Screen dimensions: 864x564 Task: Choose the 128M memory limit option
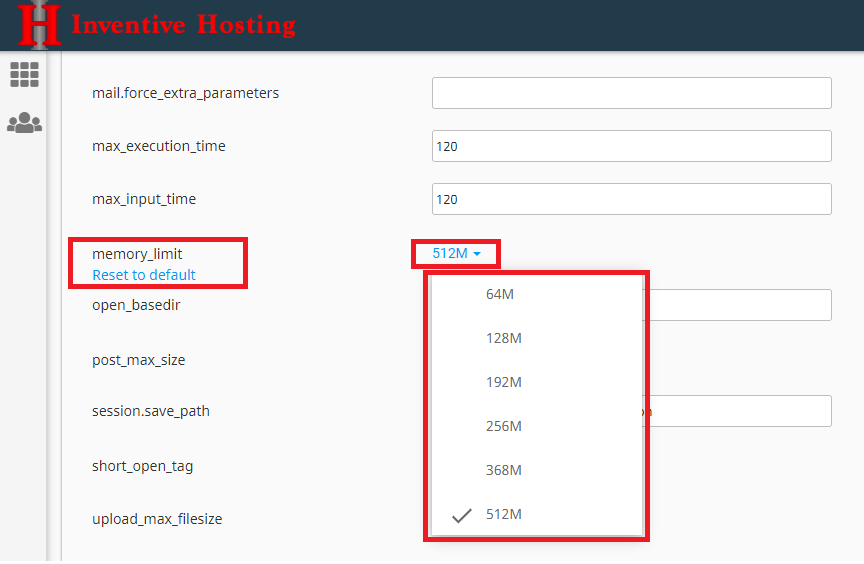coord(503,338)
